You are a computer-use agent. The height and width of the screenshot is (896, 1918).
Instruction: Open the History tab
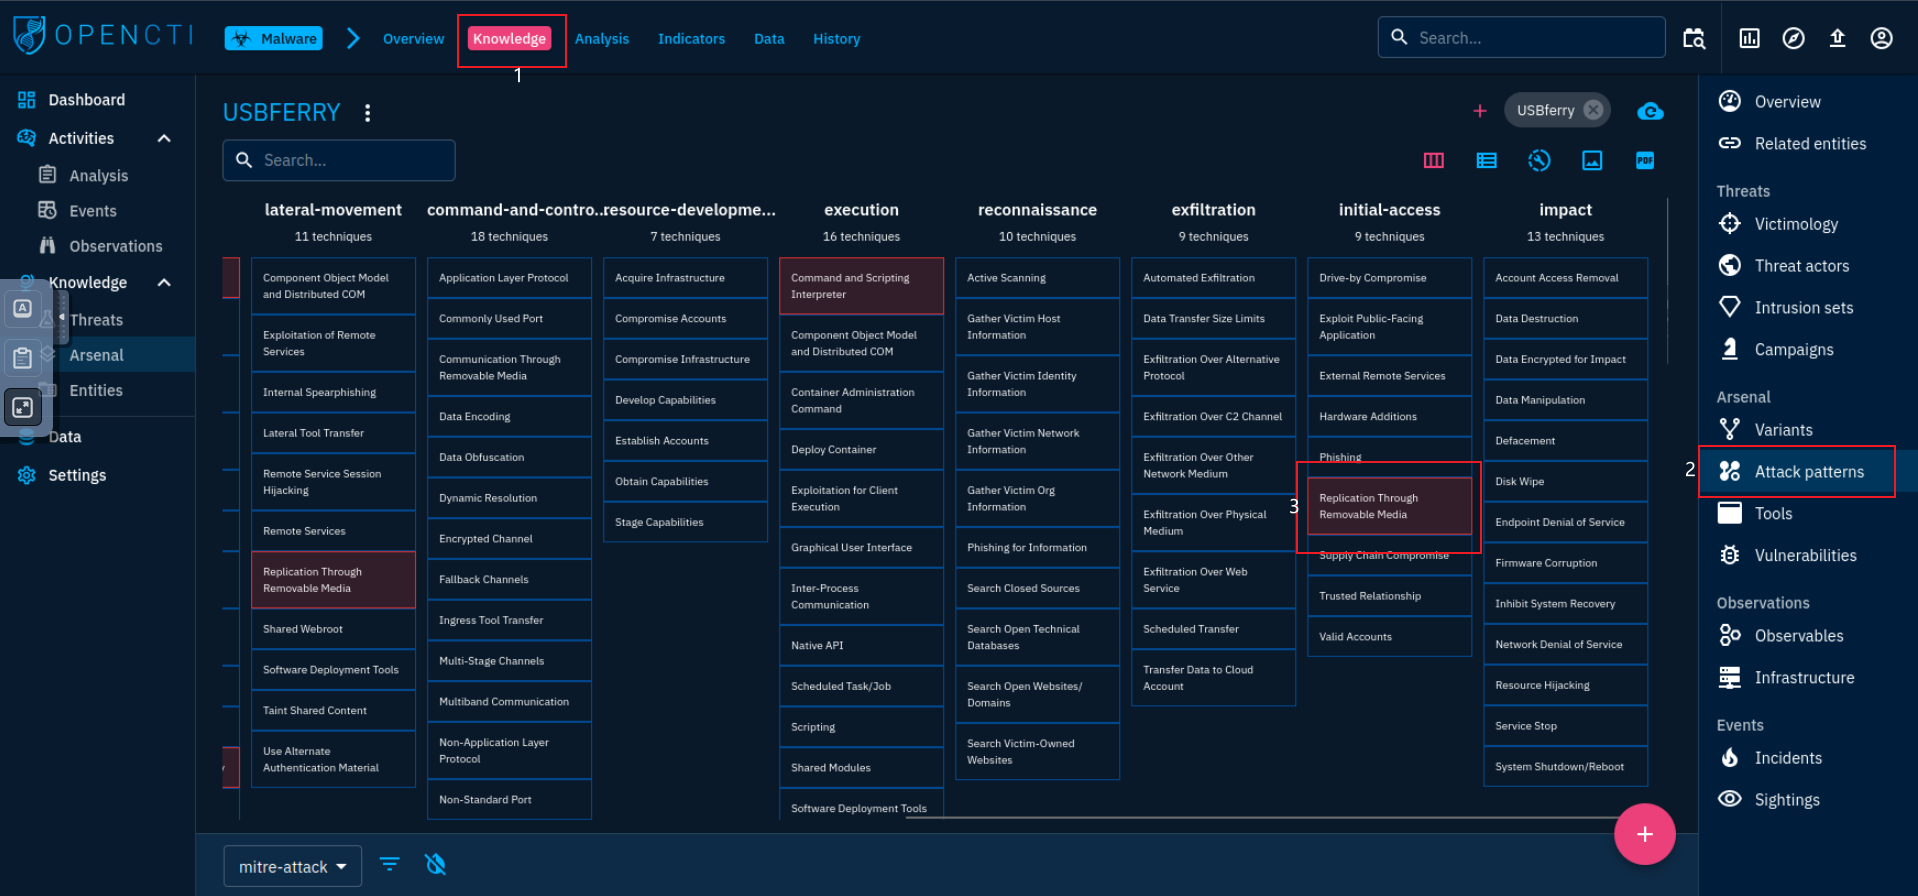(x=837, y=39)
